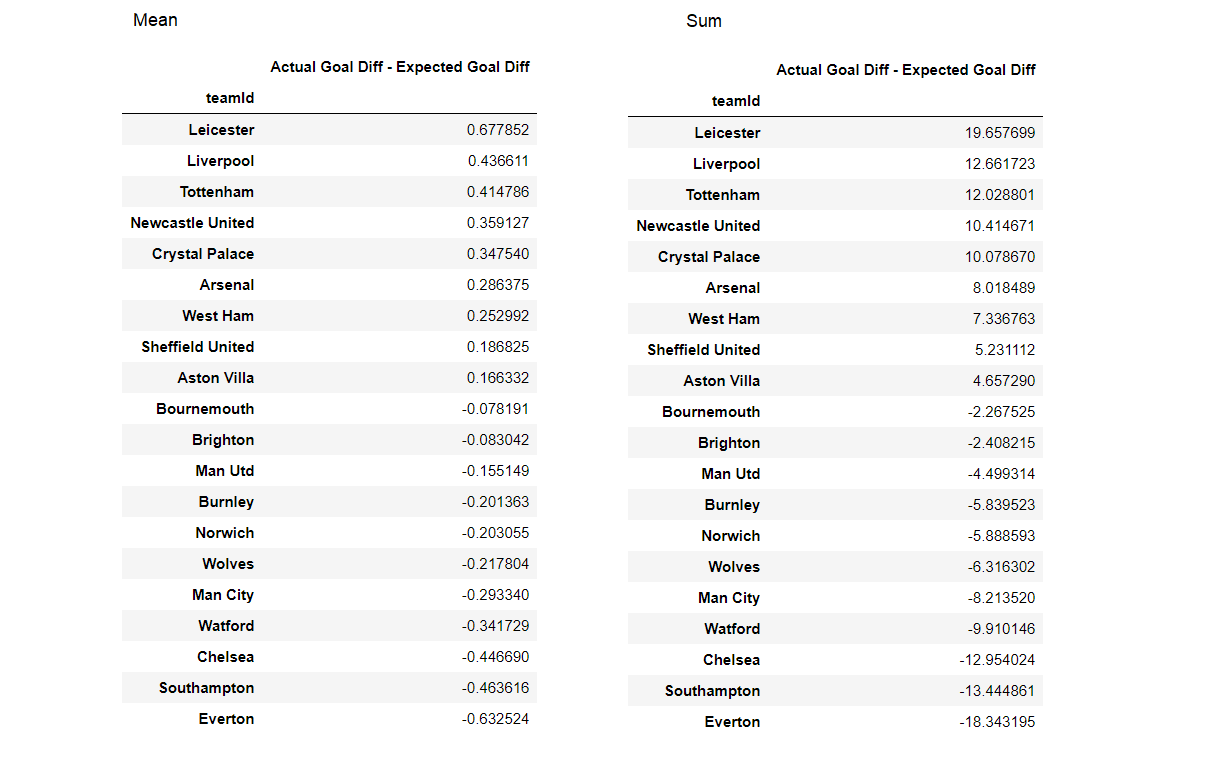1212x764 pixels.
Task: Click Tottenham row label in the Sum table
Action: (x=722, y=195)
